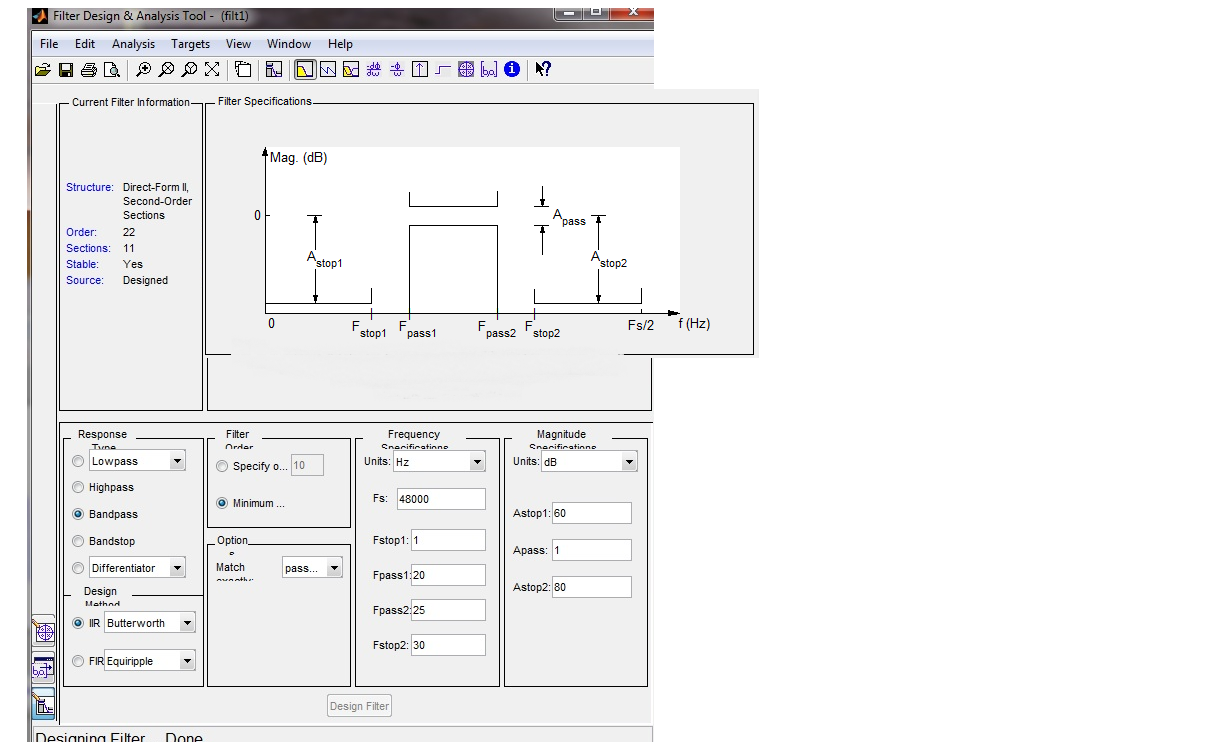The width and height of the screenshot is (1216, 742).
Task: Click the Print Preview toolbar icon
Action: click(112, 69)
